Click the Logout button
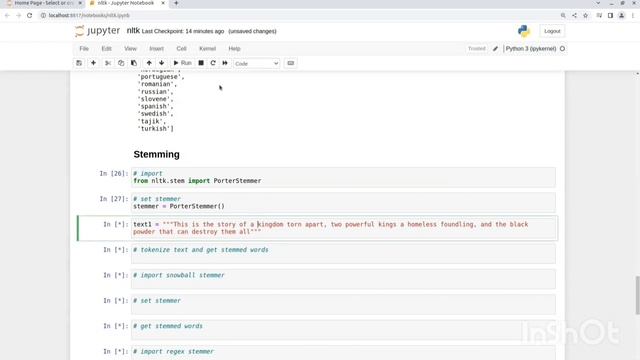 [552, 31]
